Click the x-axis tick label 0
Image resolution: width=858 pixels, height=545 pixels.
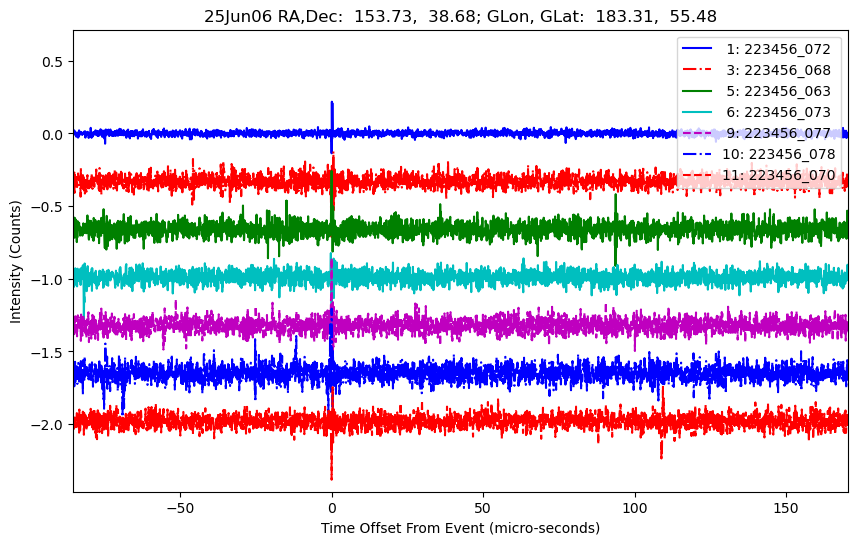332,508
